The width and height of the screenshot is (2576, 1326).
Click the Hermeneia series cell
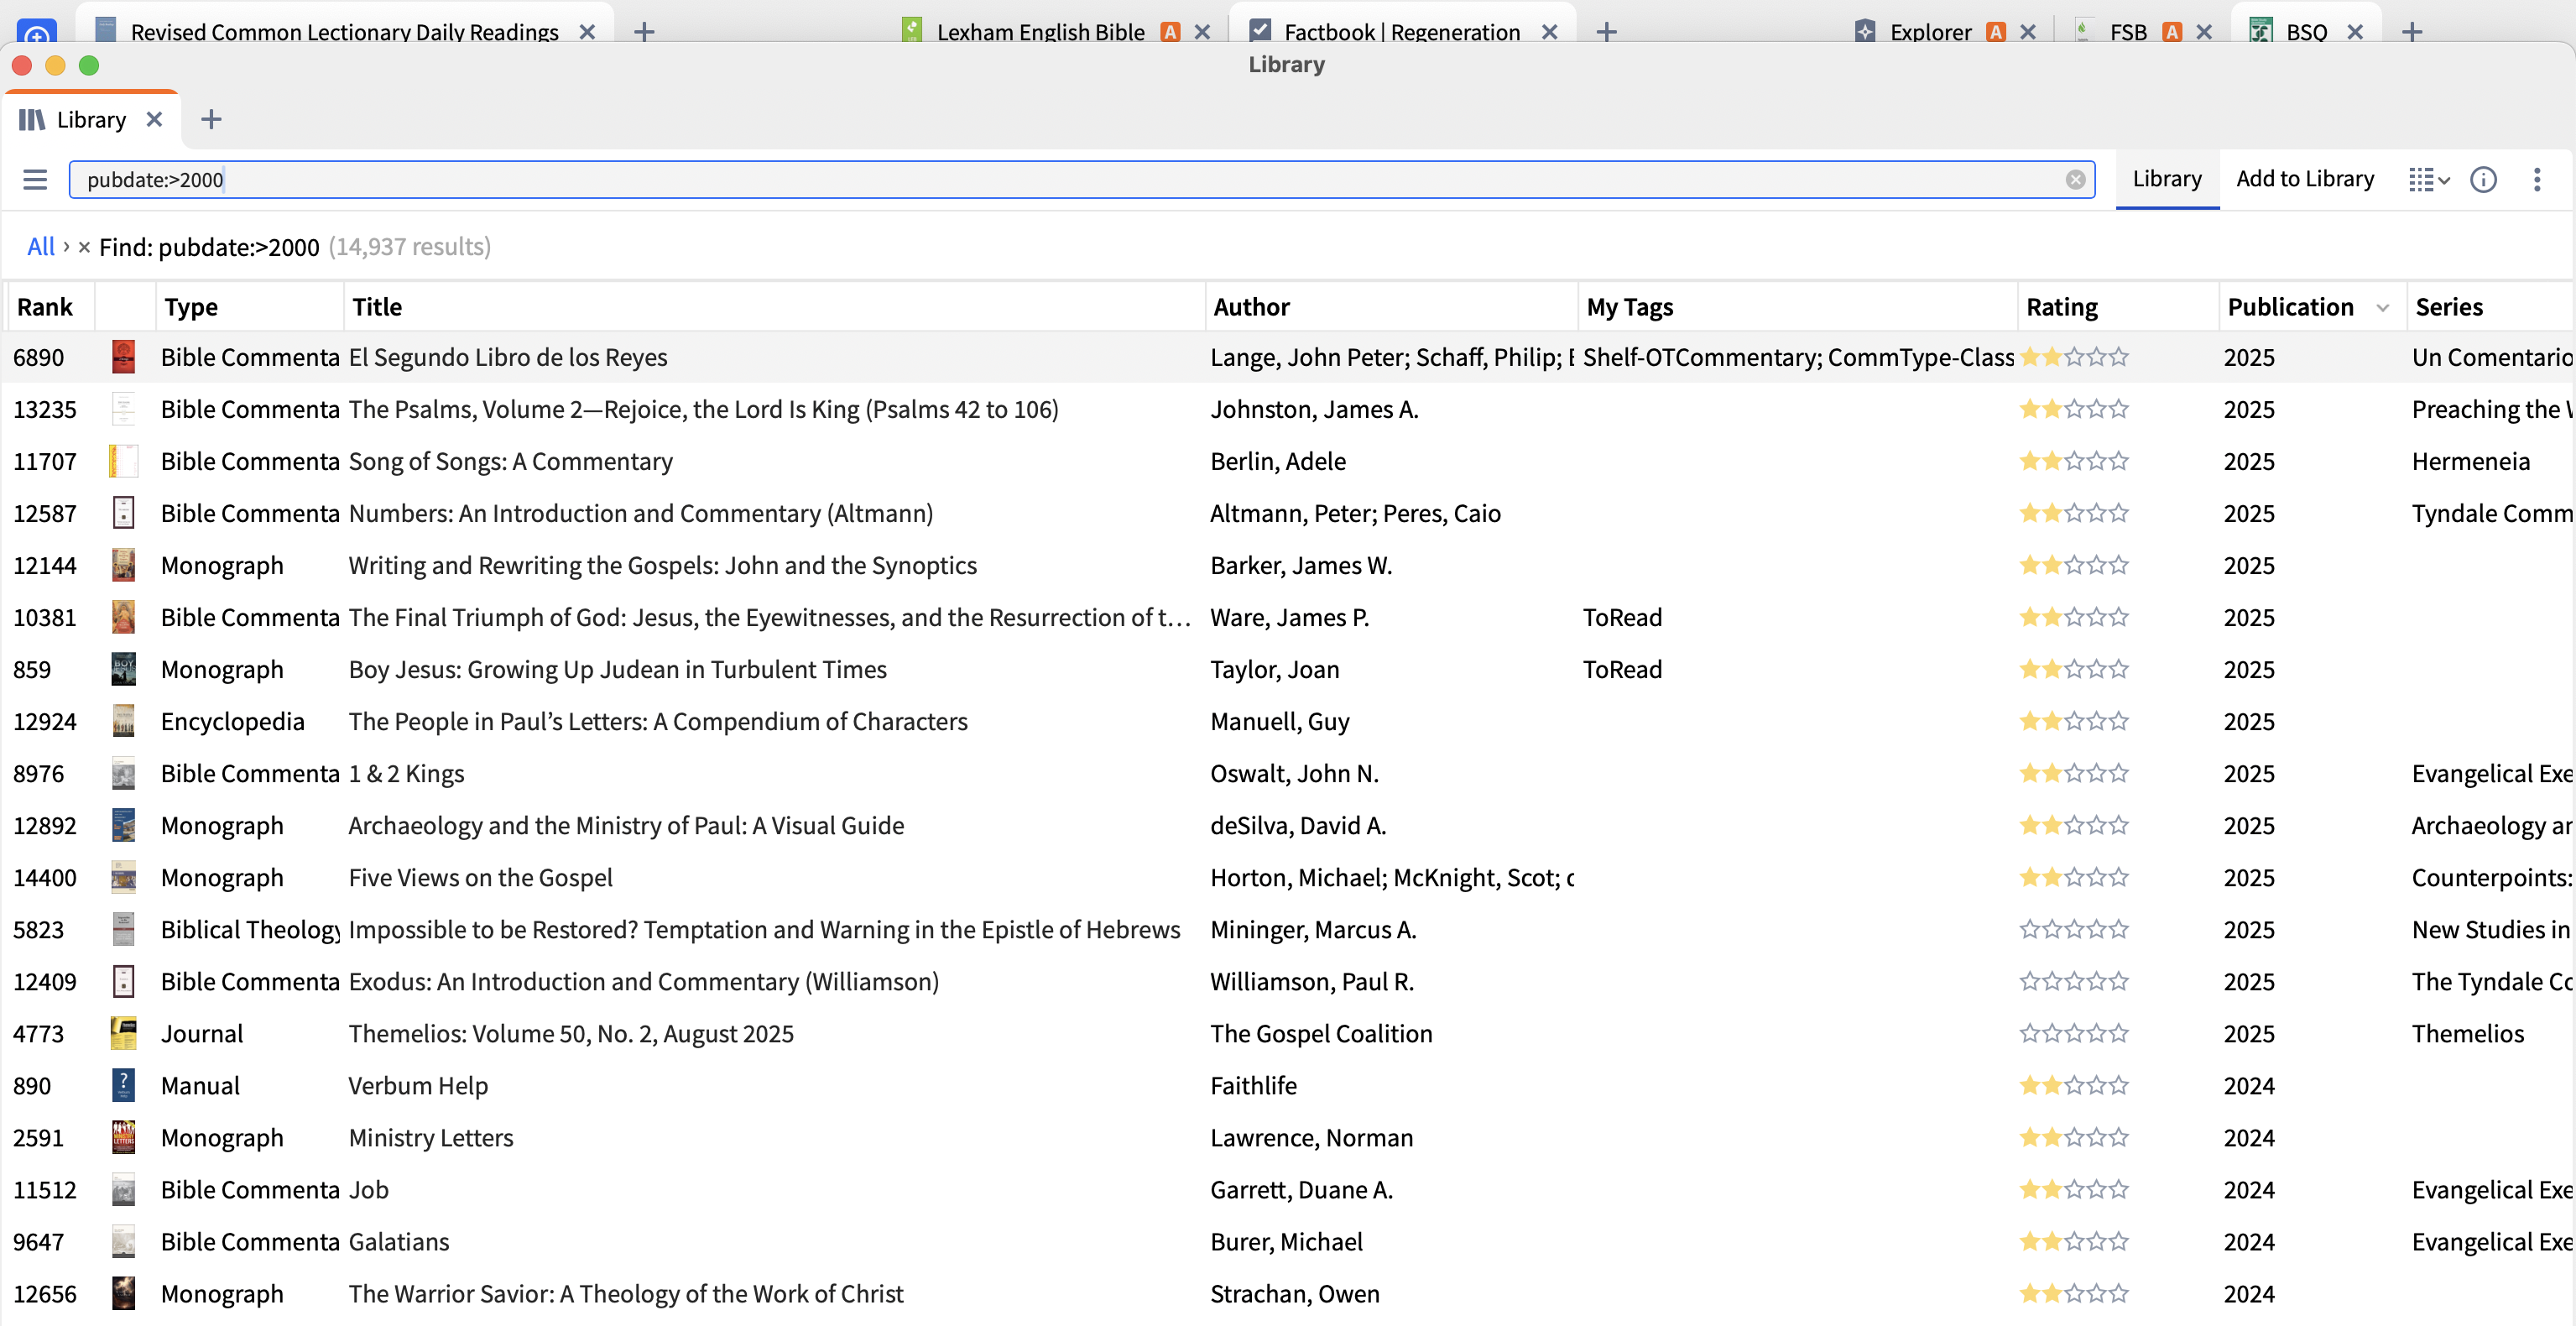2470,461
